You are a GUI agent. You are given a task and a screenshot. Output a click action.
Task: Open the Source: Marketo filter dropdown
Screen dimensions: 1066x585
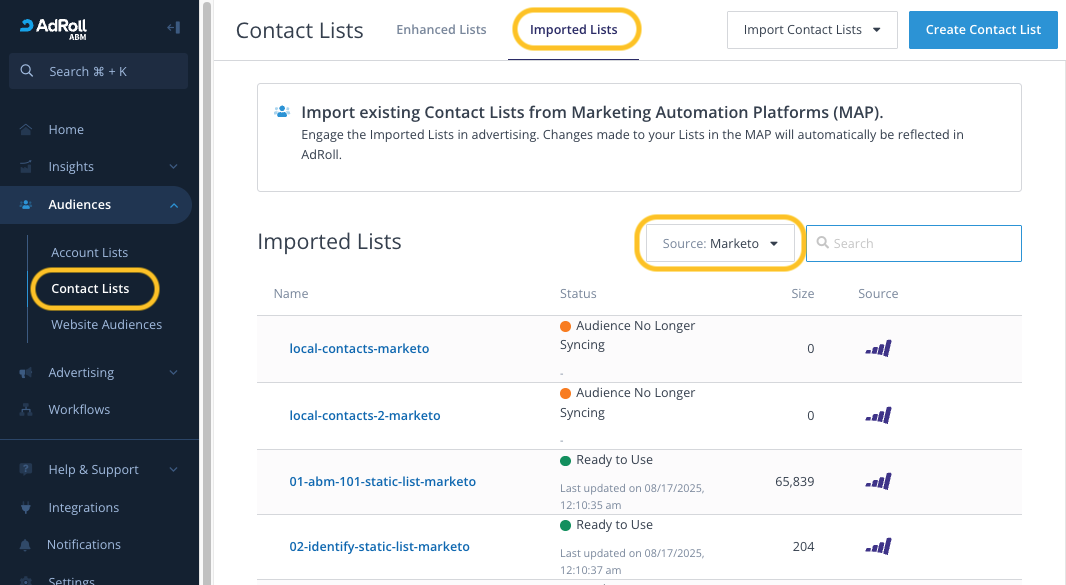pos(720,243)
